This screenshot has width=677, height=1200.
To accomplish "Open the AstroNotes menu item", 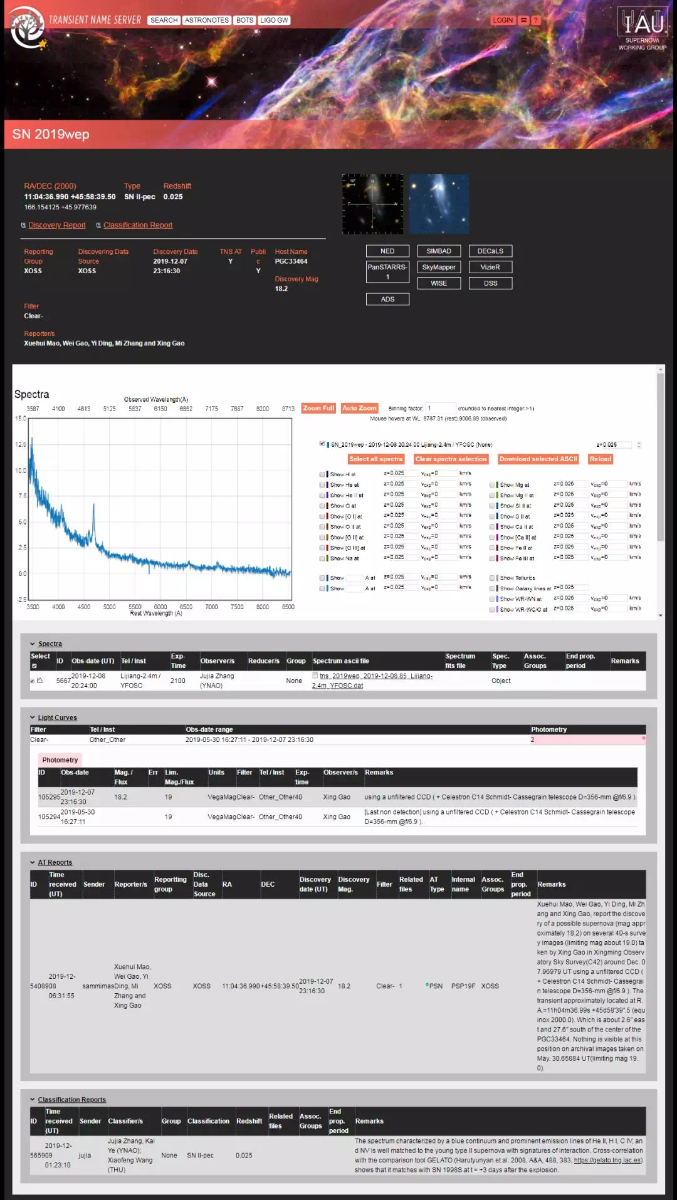I will click(x=206, y=20).
